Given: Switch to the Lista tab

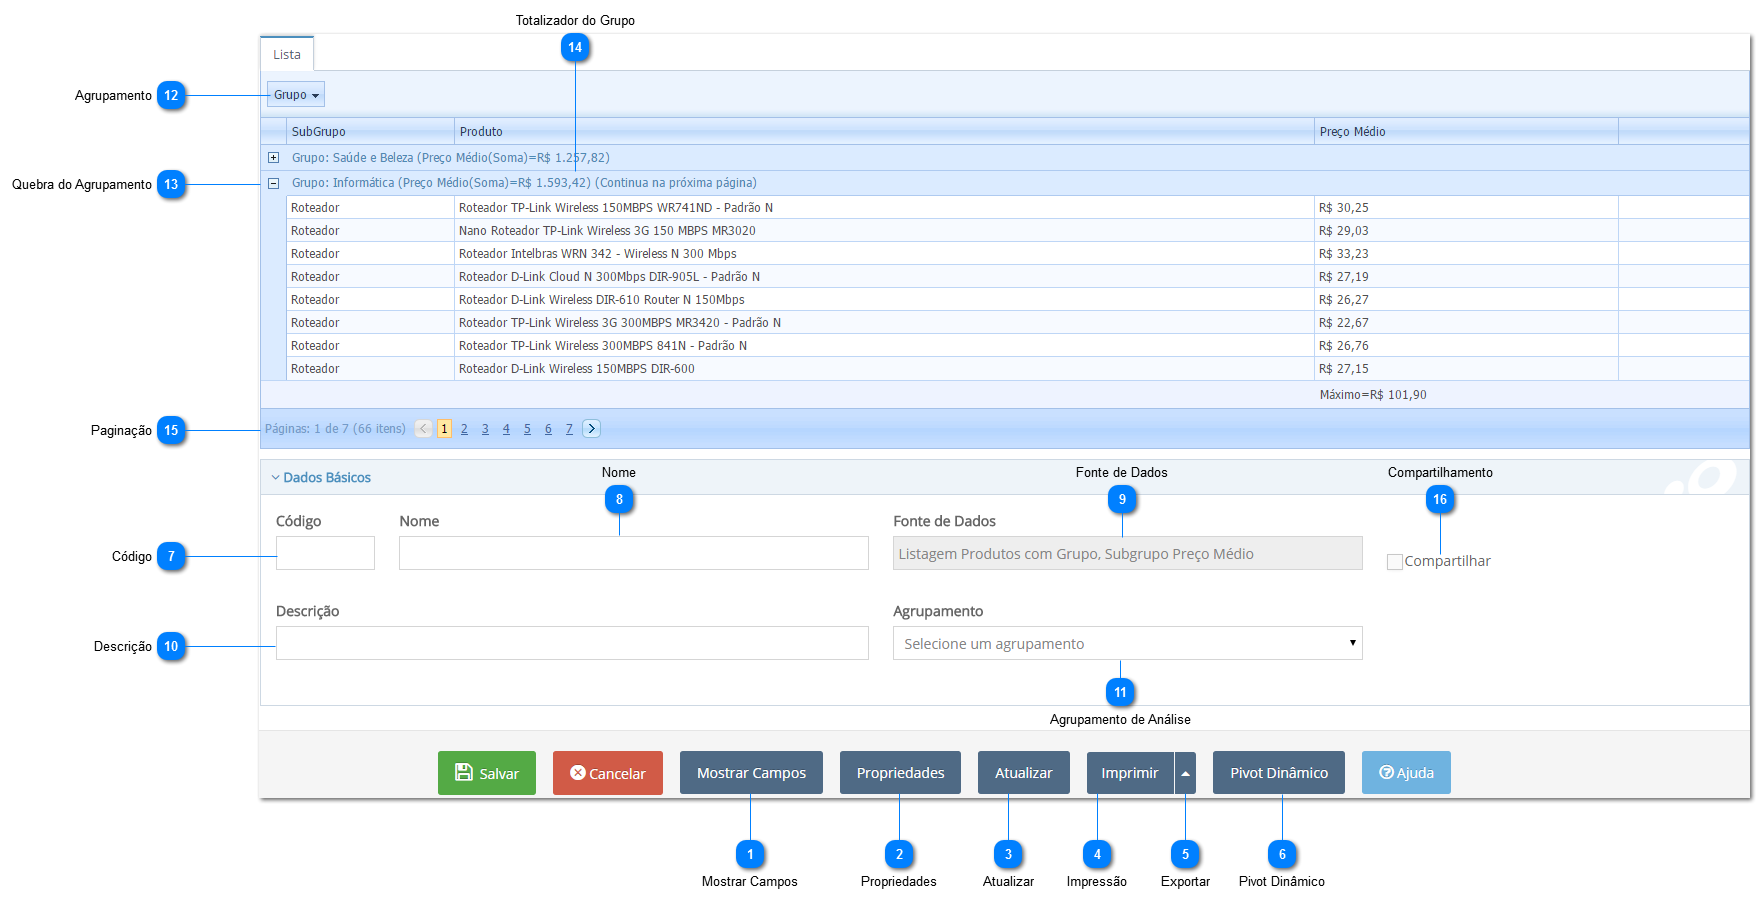Looking at the screenshot, I should click(x=287, y=55).
